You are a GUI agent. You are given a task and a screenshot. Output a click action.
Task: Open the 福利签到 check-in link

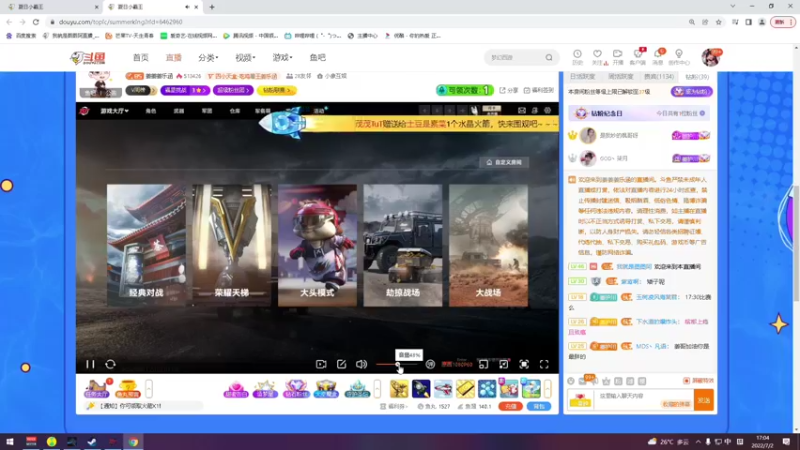(x=539, y=90)
